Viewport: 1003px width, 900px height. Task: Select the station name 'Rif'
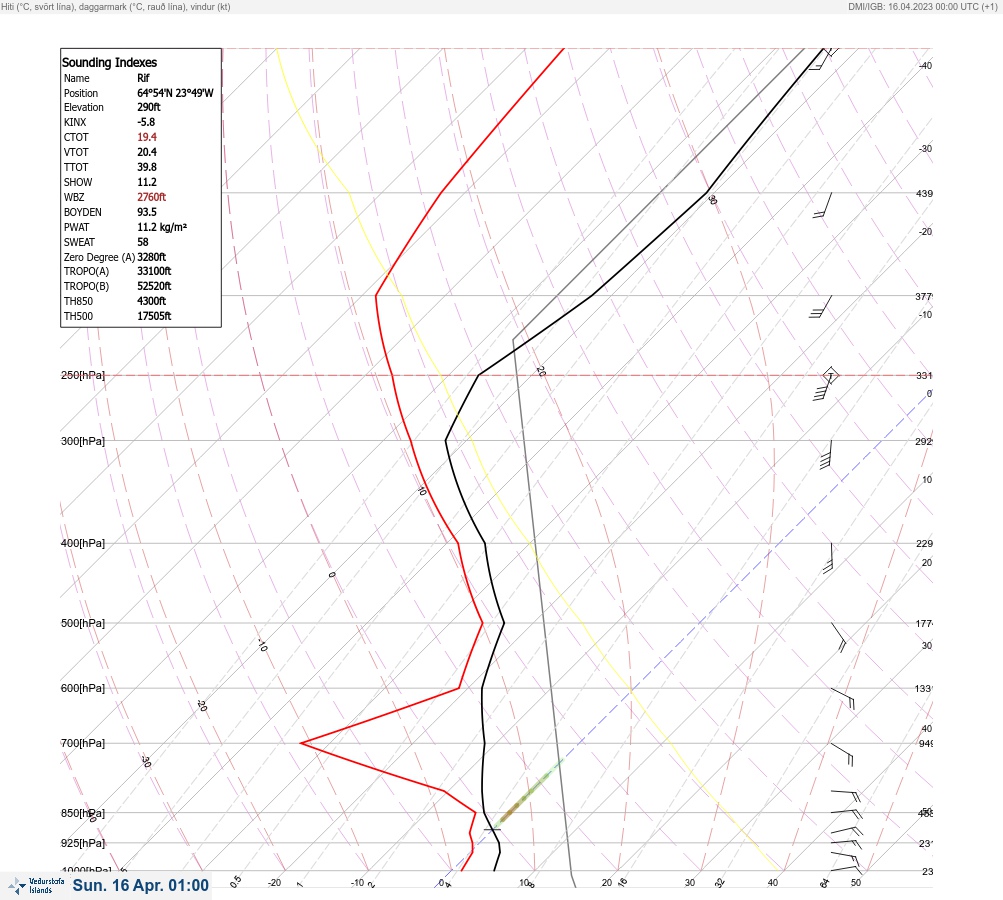[143, 78]
